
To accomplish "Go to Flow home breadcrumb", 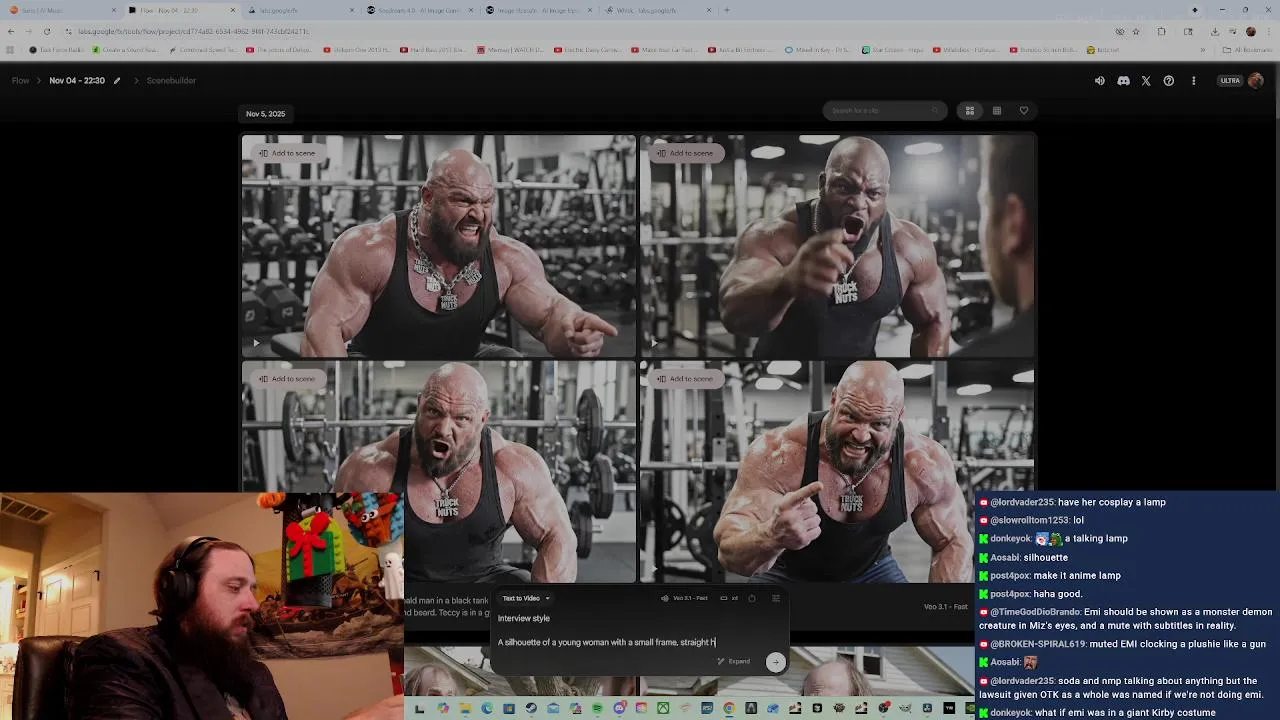I will point(20,80).
